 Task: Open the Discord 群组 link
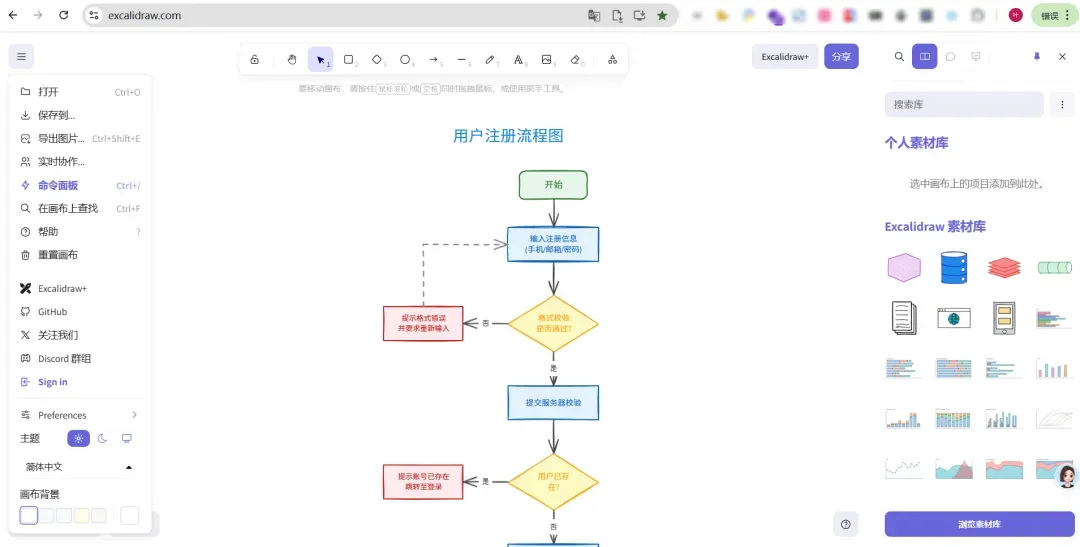pyautogui.click(x=80, y=358)
